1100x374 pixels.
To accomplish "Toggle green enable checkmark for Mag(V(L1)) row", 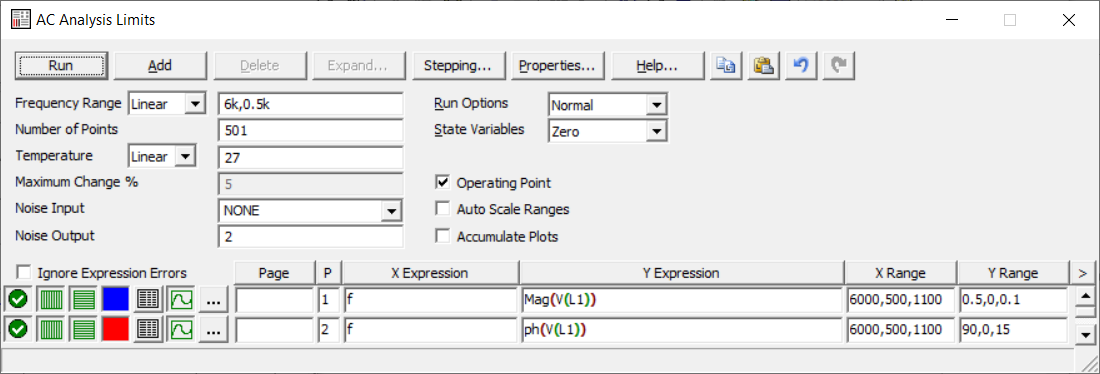I will pyautogui.click(x=18, y=300).
